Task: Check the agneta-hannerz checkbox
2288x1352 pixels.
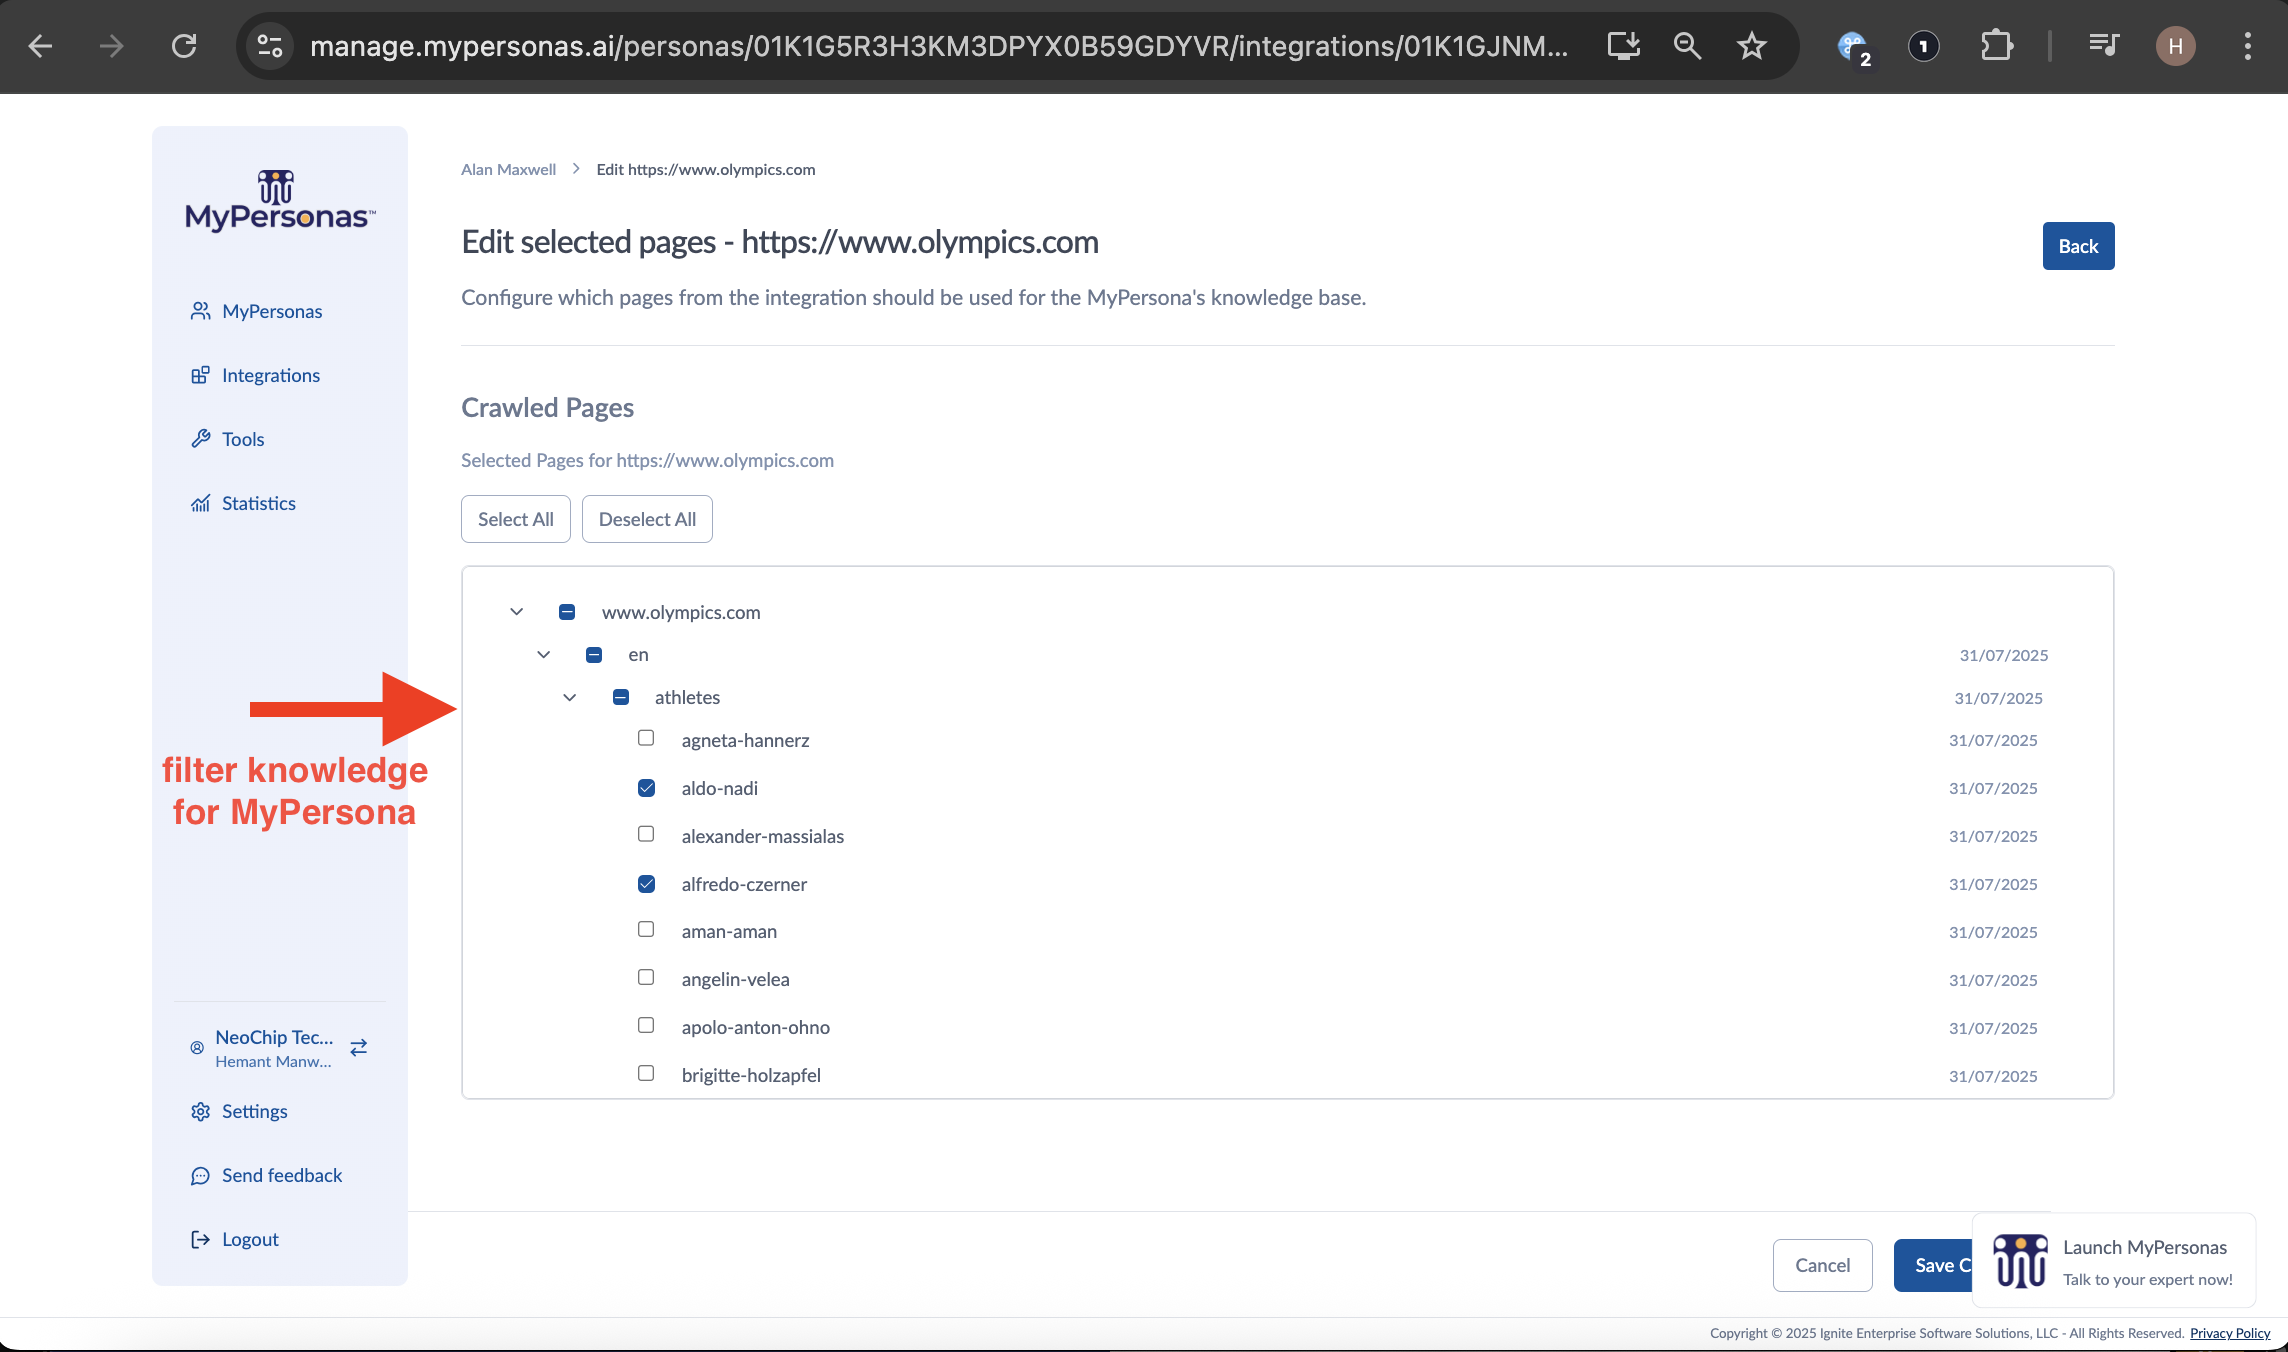Action: 646,738
